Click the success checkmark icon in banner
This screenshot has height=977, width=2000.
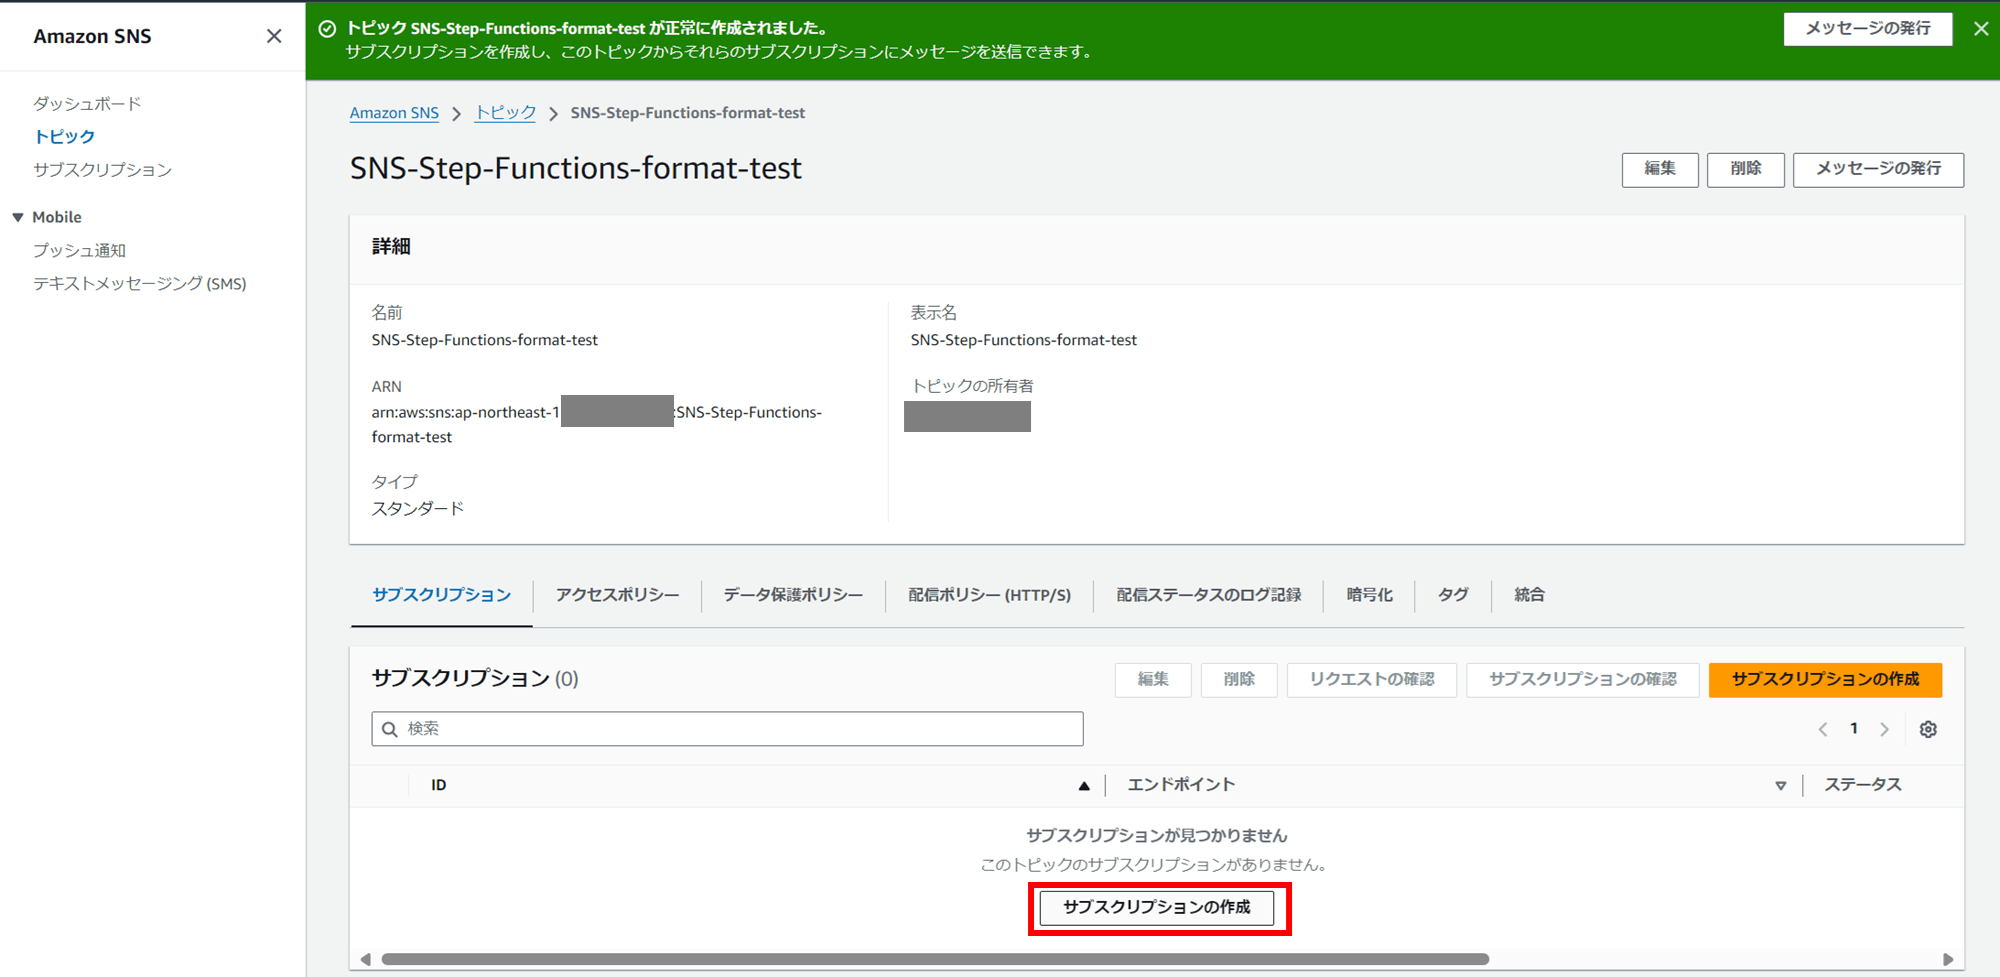coord(327,29)
